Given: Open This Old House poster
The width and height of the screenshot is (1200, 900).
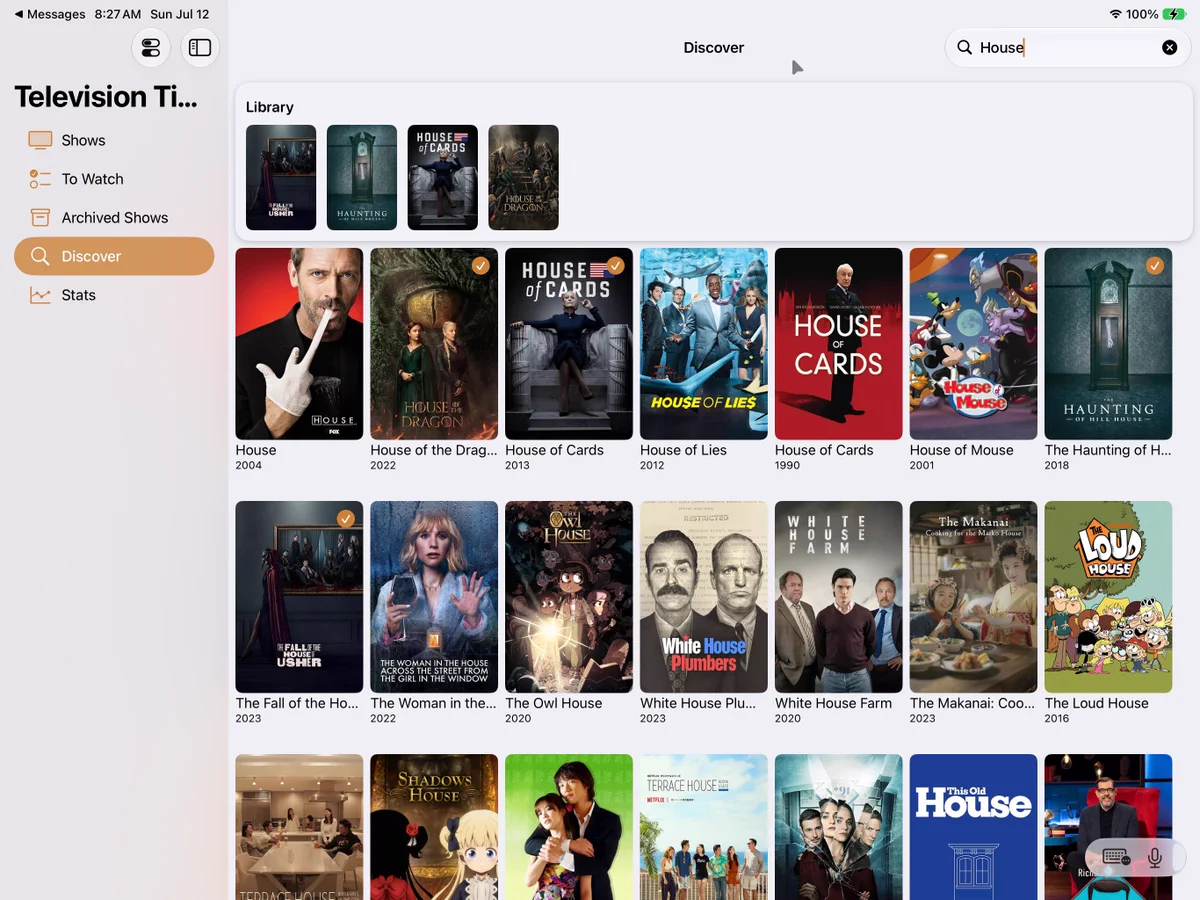Looking at the screenshot, I should tap(974, 827).
